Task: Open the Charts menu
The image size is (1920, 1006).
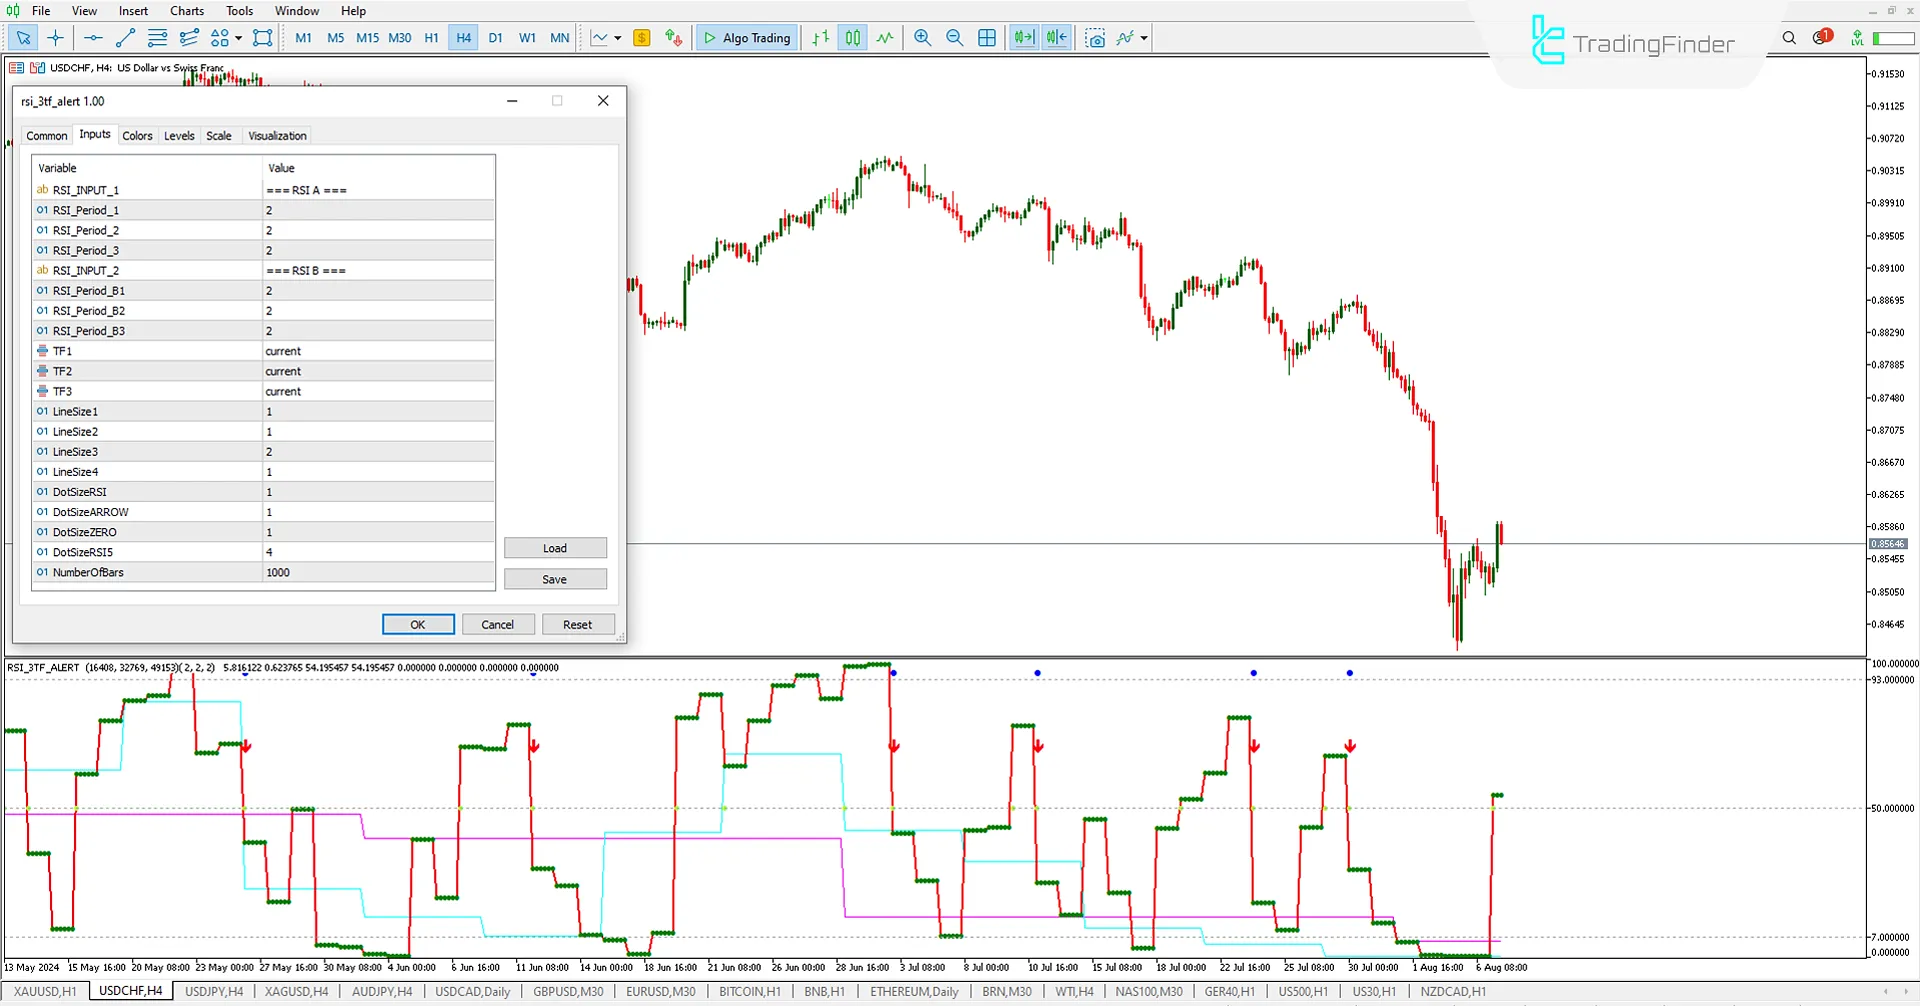Action: [x=186, y=11]
